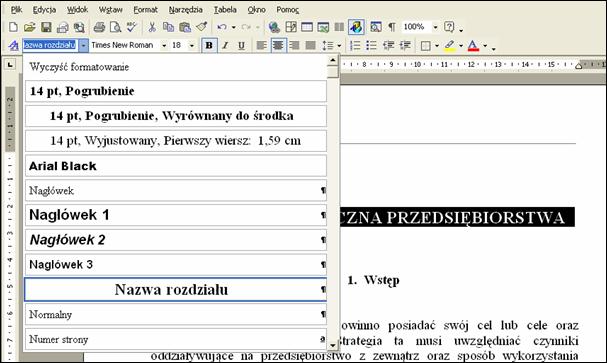This screenshot has width=607, height=363.
Task: Apply red font color
Action: pos(473,46)
